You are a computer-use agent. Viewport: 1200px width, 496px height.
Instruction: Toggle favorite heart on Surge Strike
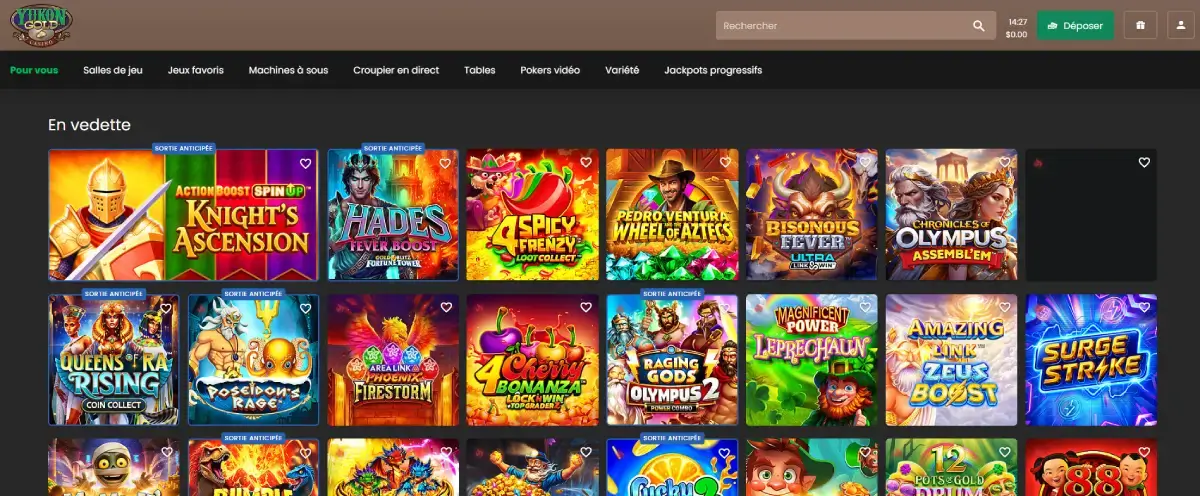(x=1144, y=308)
